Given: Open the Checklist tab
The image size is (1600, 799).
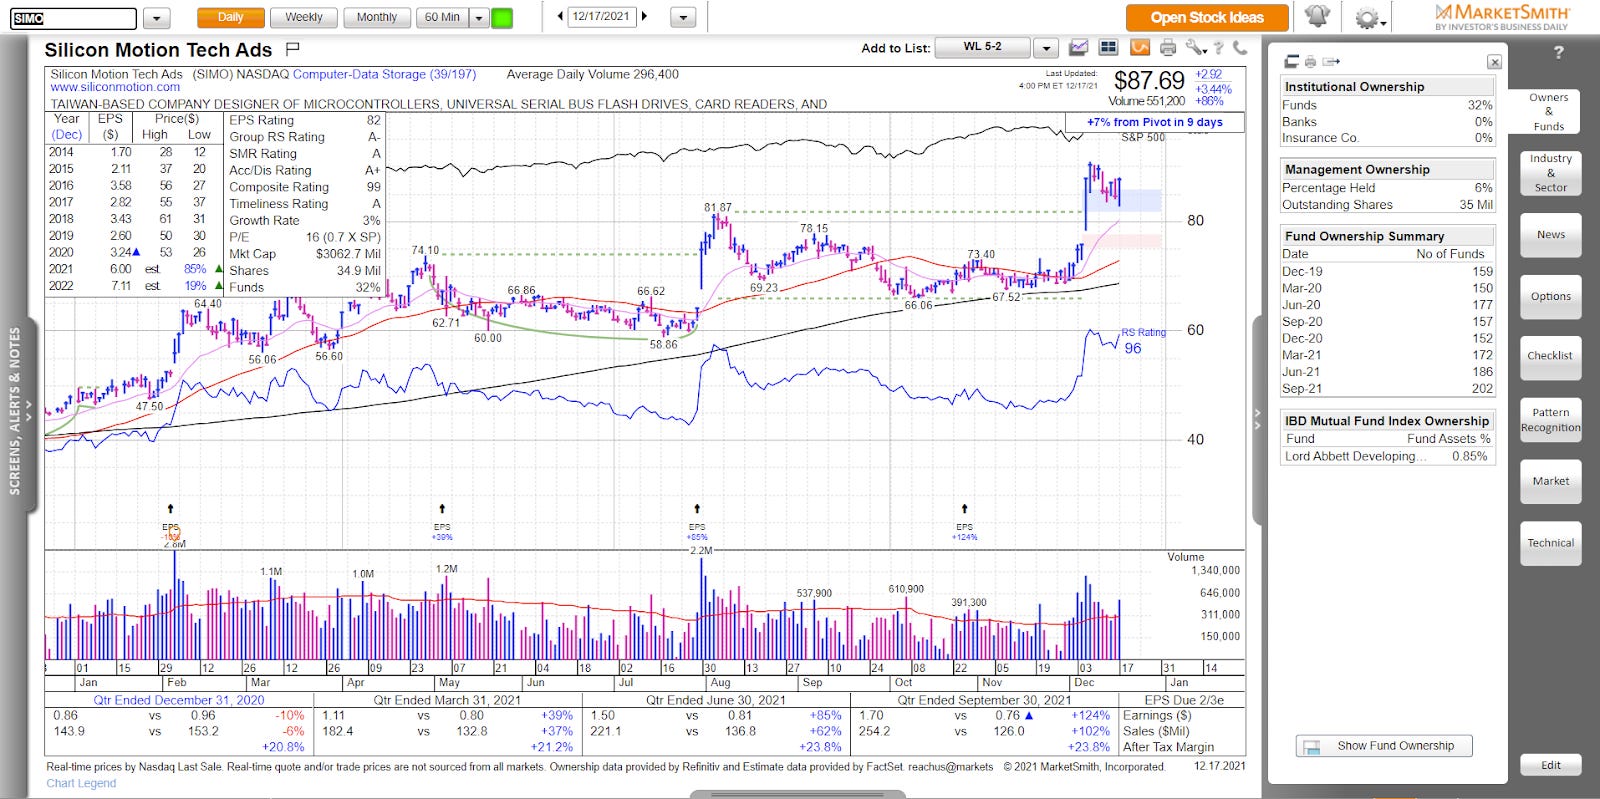Looking at the screenshot, I should tap(1550, 356).
